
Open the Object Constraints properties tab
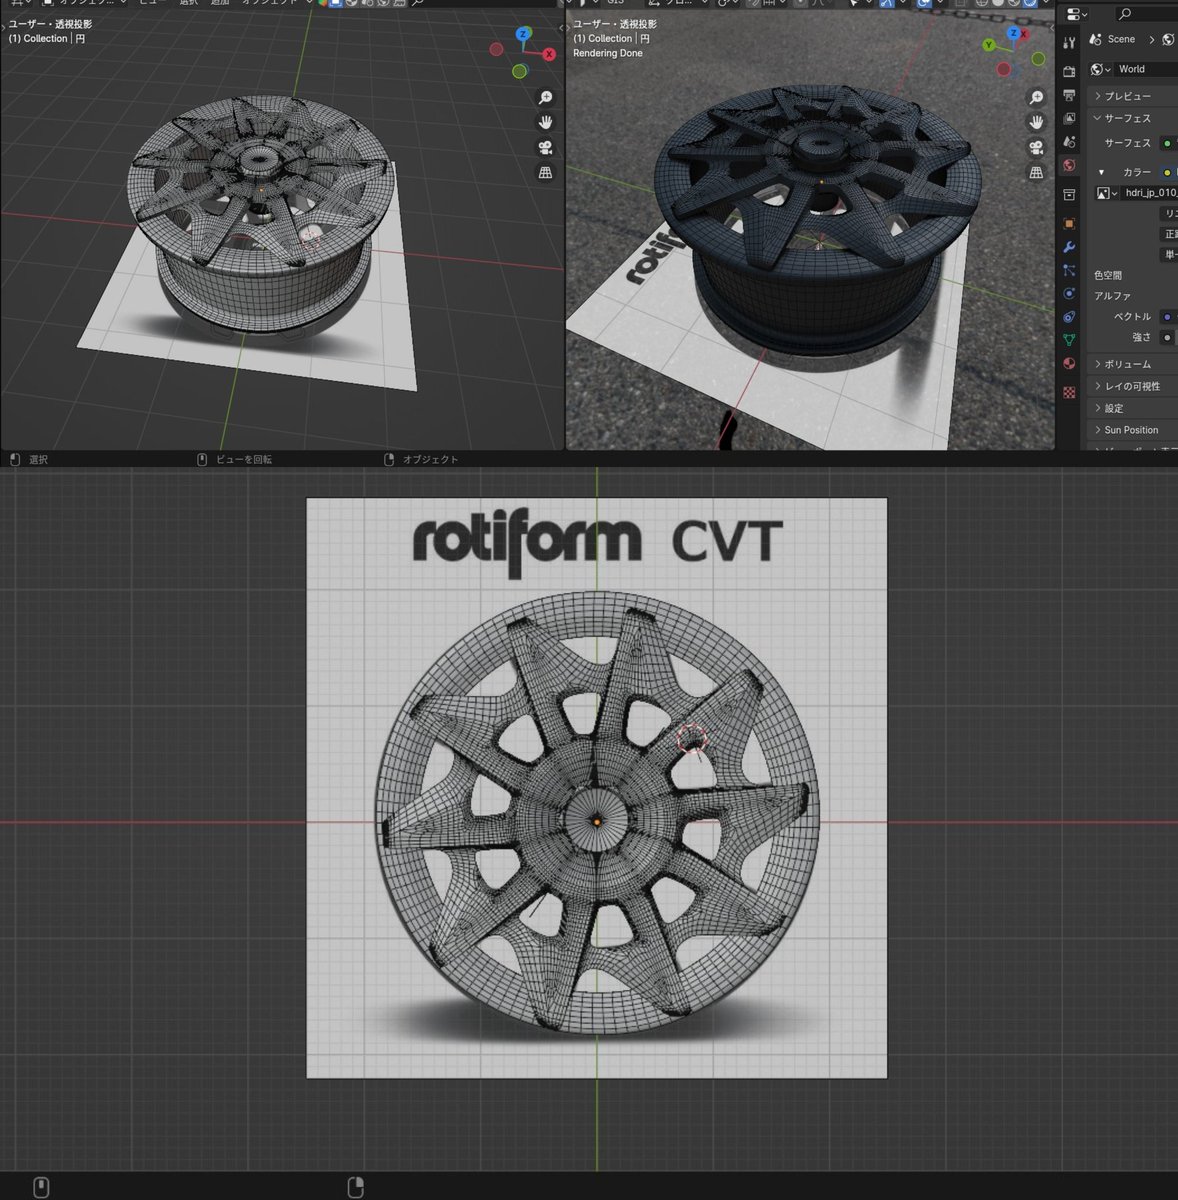(1069, 317)
